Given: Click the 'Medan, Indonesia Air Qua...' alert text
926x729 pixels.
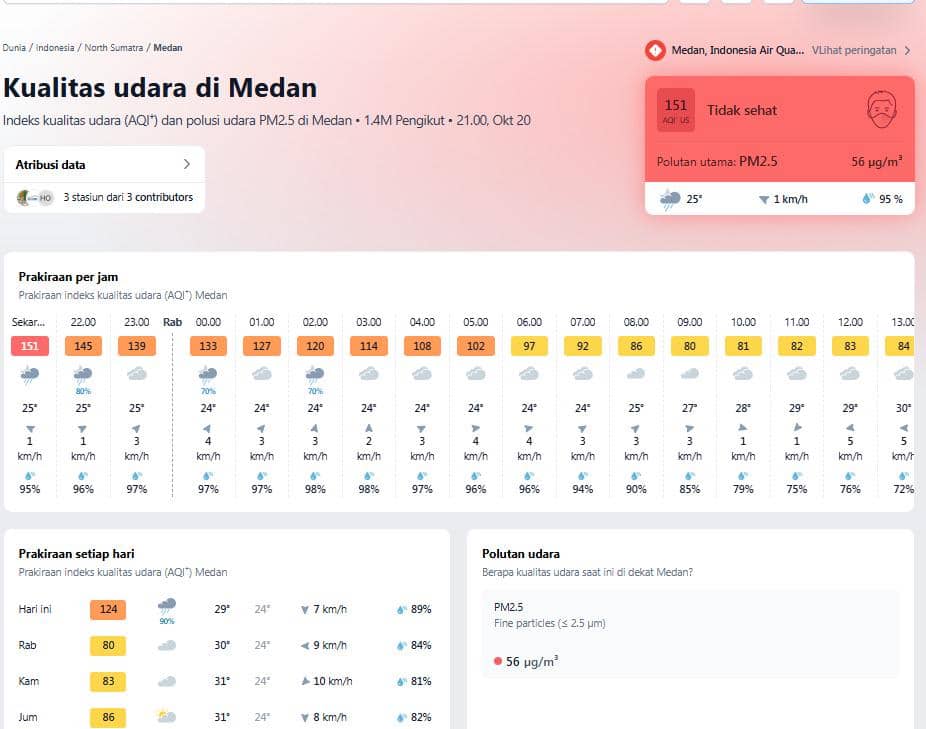Looking at the screenshot, I should click(x=738, y=50).
